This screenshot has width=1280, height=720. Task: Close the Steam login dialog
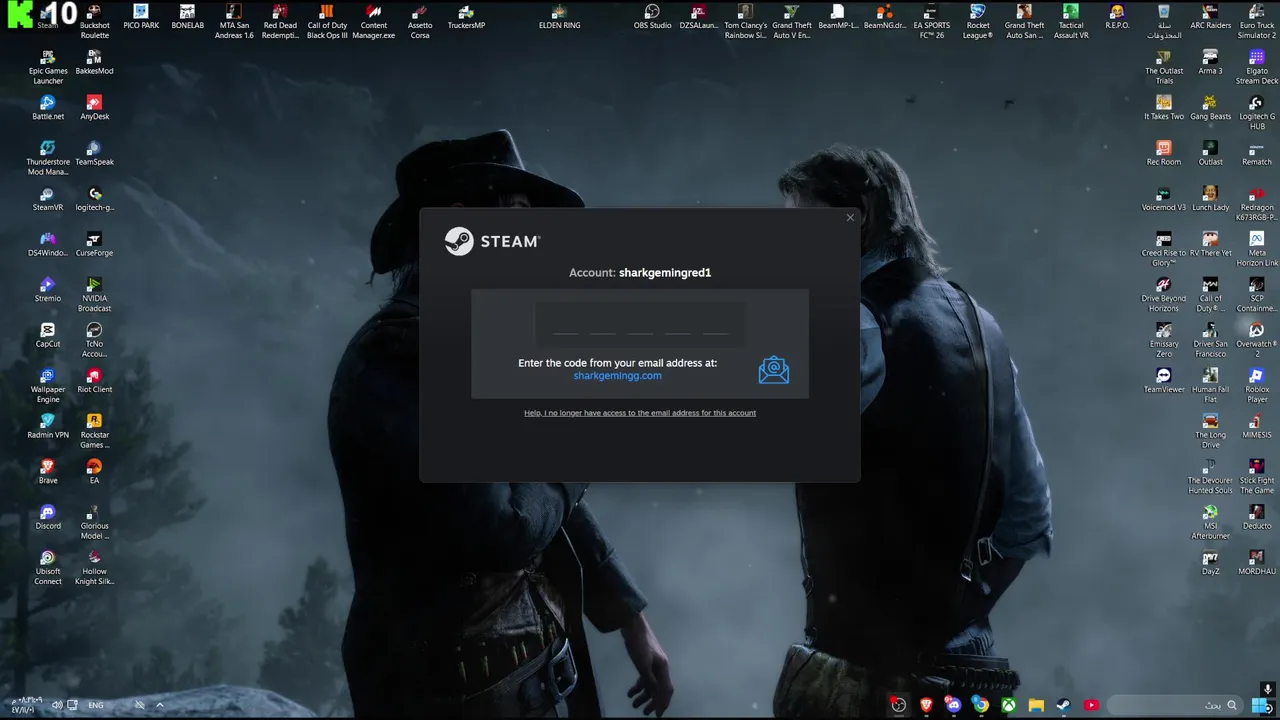(850, 217)
